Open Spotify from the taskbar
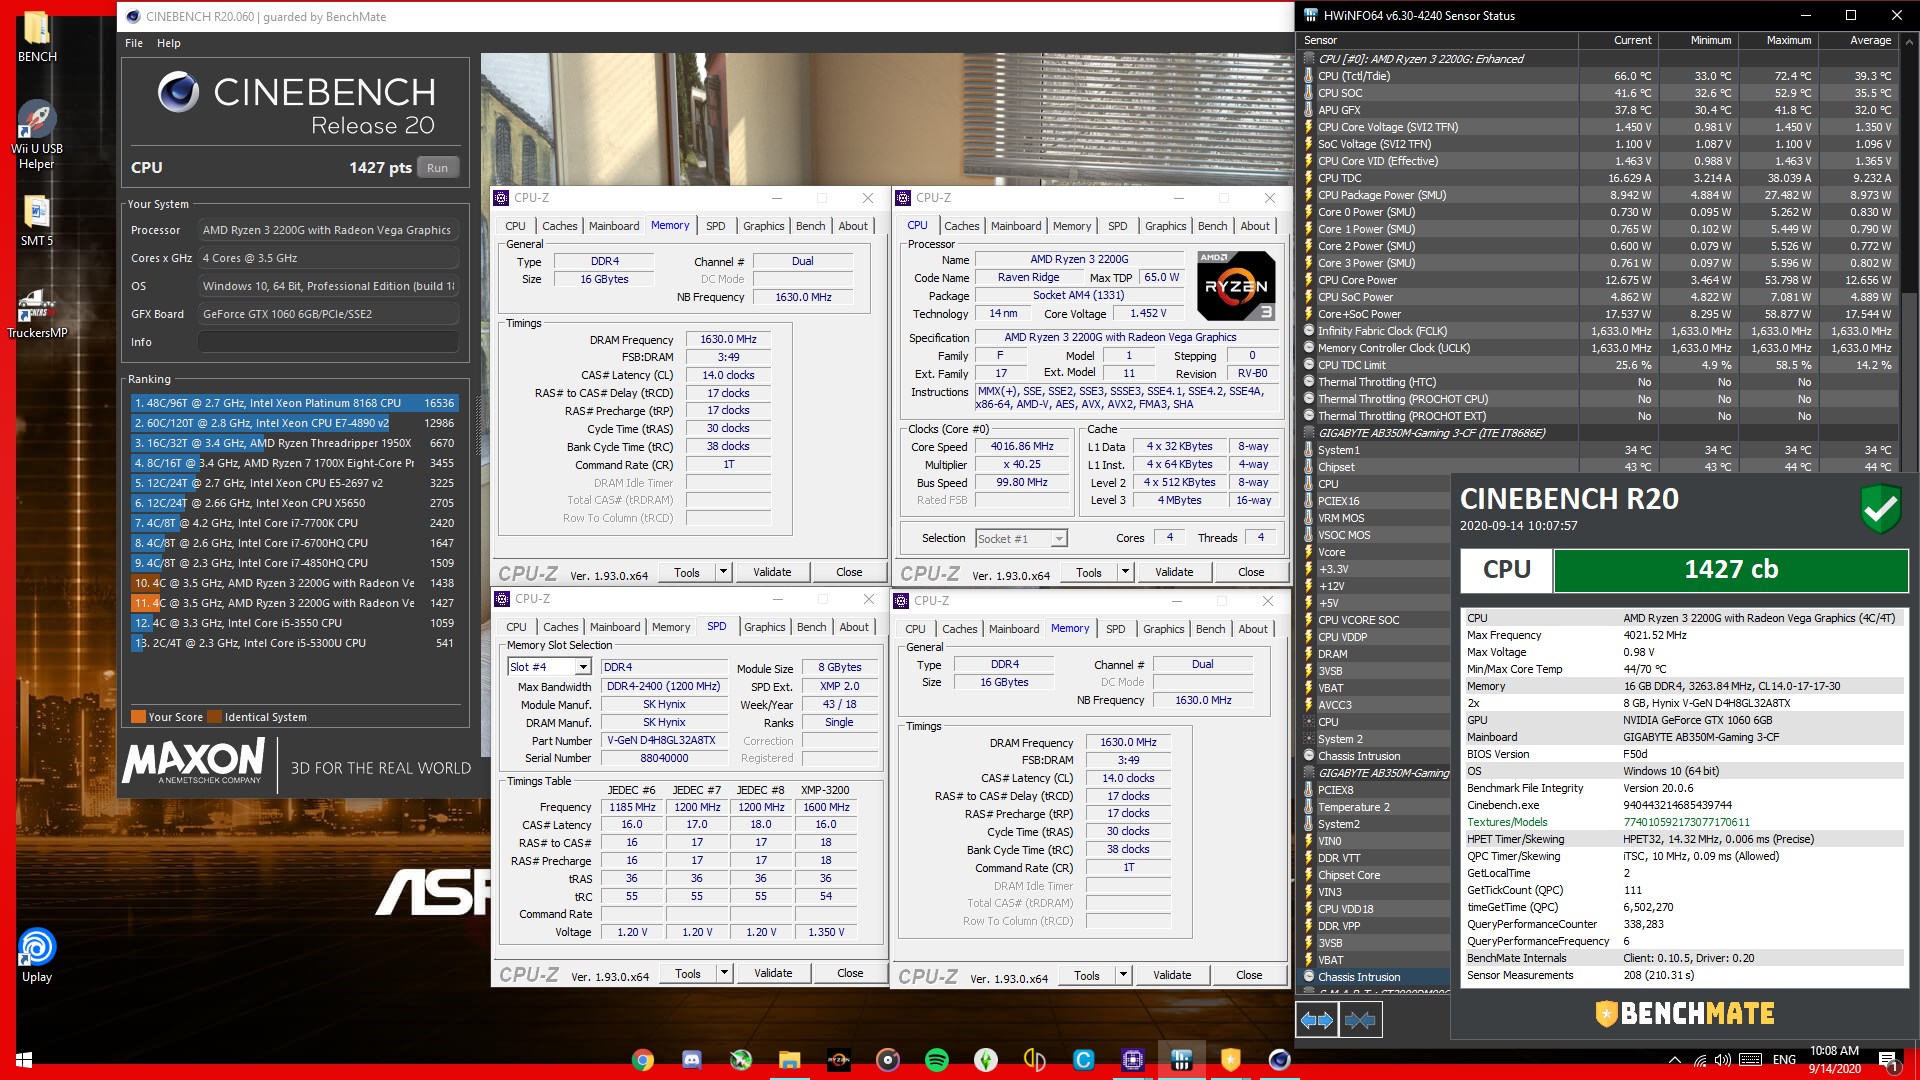1920x1080 pixels. [x=937, y=1060]
